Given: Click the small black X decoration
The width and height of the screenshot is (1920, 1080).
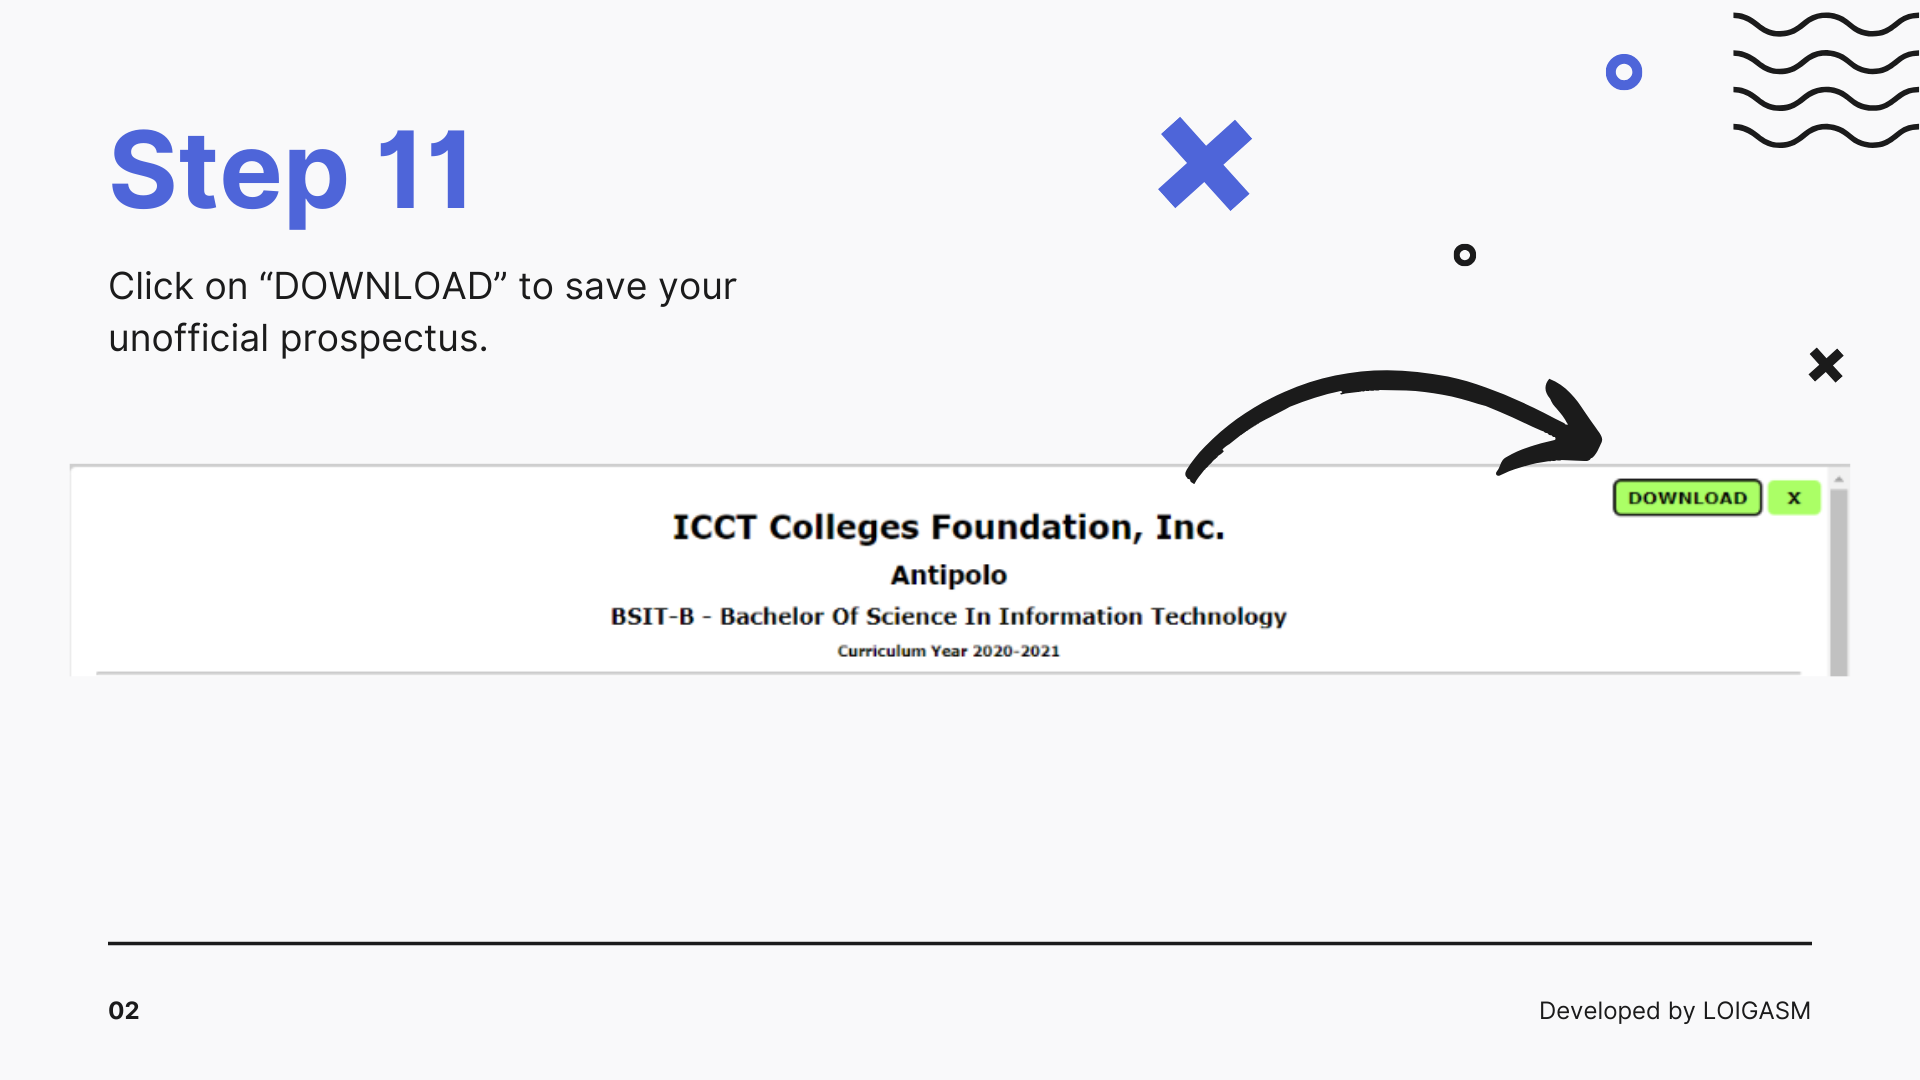Looking at the screenshot, I should 1826,365.
